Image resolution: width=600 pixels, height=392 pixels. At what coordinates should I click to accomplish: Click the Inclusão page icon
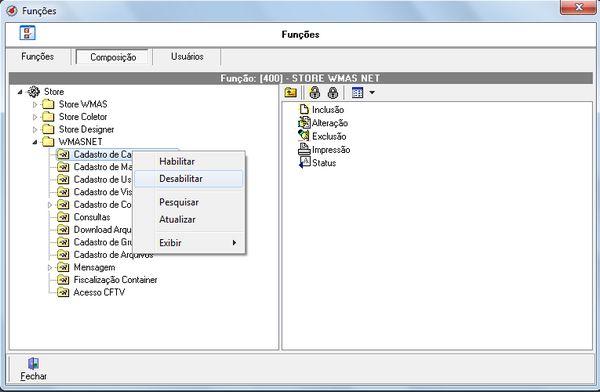[304, 109]
